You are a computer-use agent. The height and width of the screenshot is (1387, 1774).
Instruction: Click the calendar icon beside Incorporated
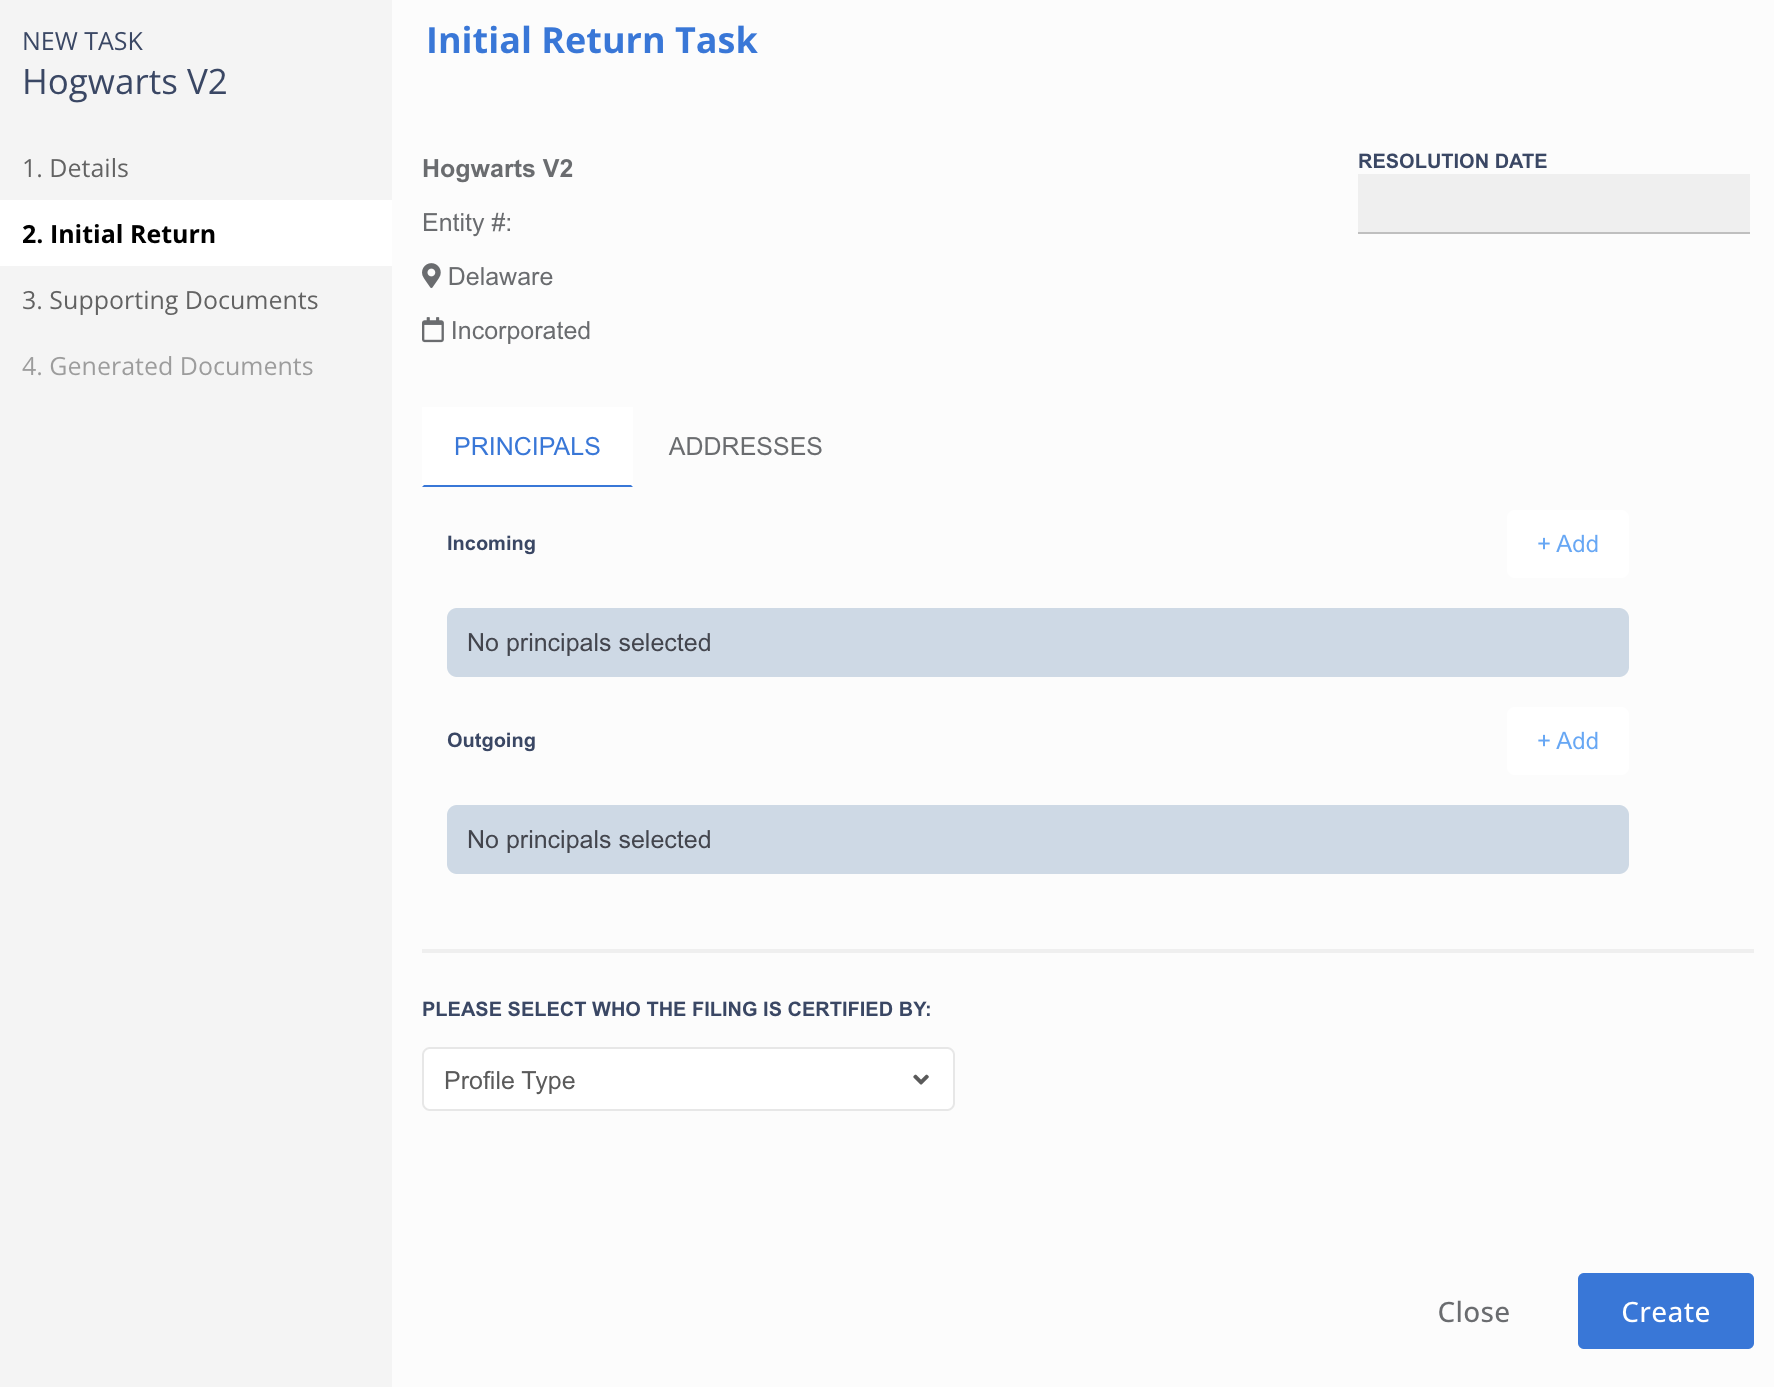(433, 330)
